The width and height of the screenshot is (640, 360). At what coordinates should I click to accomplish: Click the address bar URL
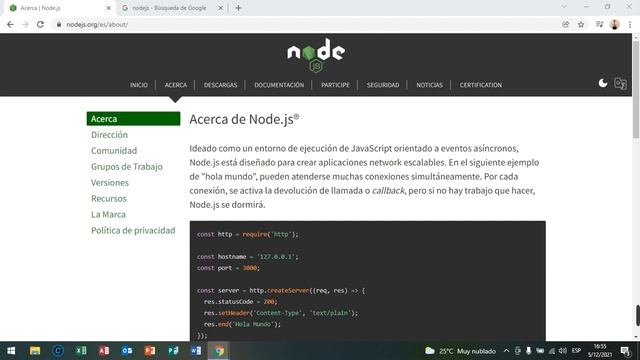click(x=97, y=25)
